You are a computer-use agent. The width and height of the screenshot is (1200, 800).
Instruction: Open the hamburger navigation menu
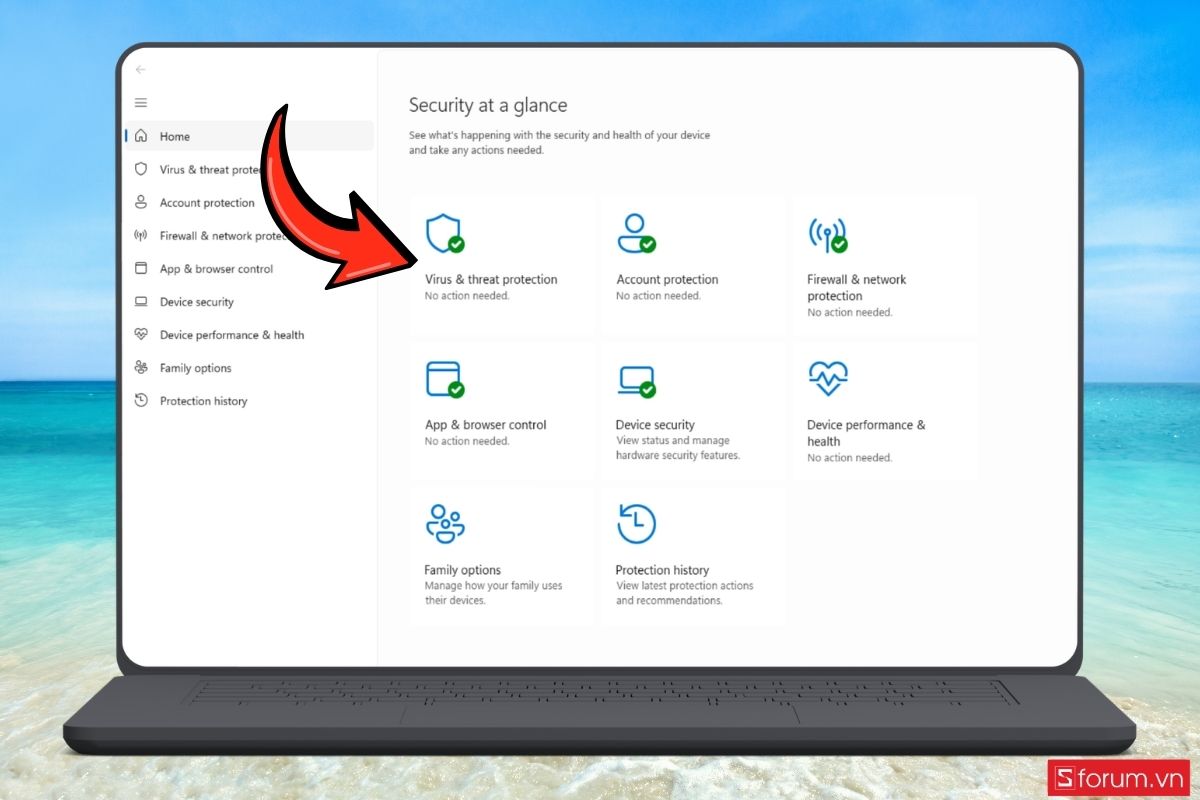(x=141, y=103)
